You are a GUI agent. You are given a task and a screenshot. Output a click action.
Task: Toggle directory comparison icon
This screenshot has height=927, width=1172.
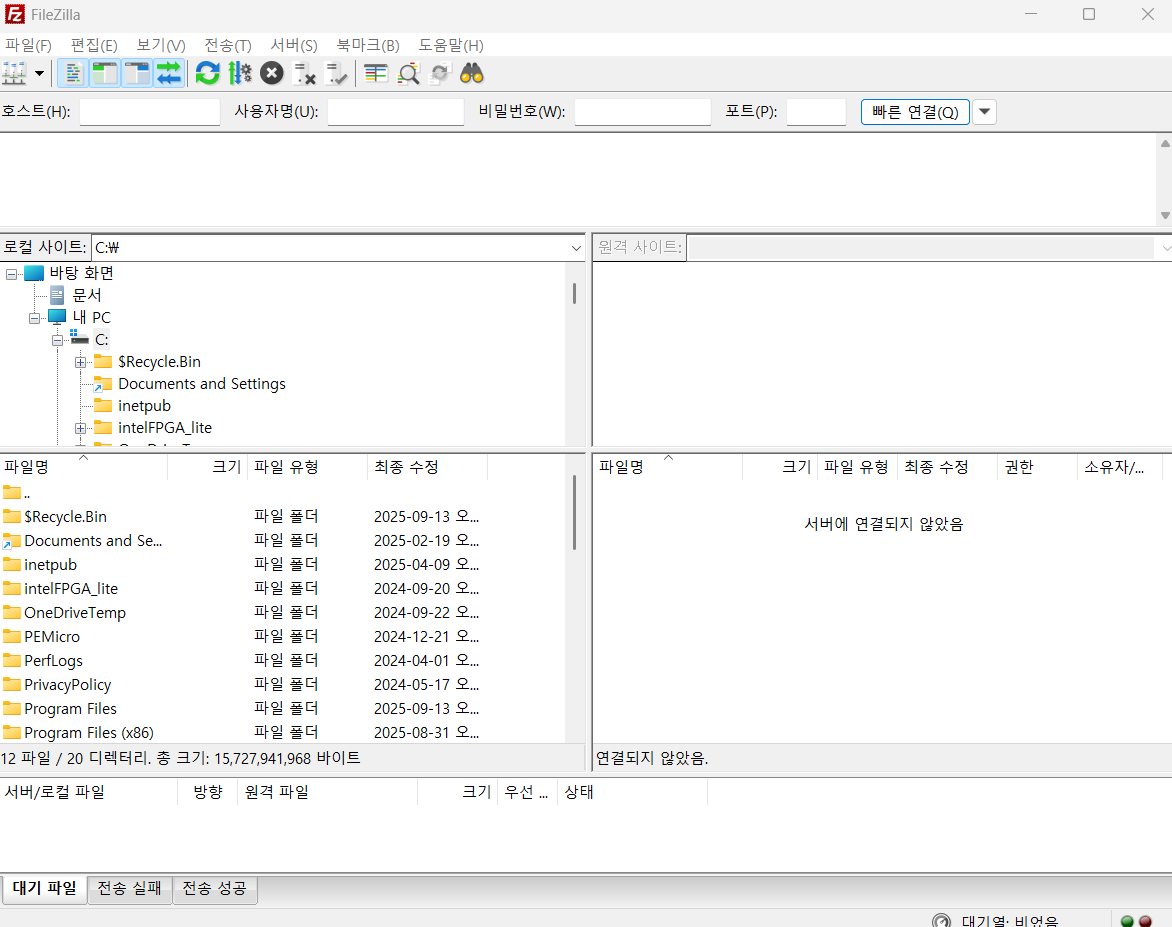pos(408,73)
